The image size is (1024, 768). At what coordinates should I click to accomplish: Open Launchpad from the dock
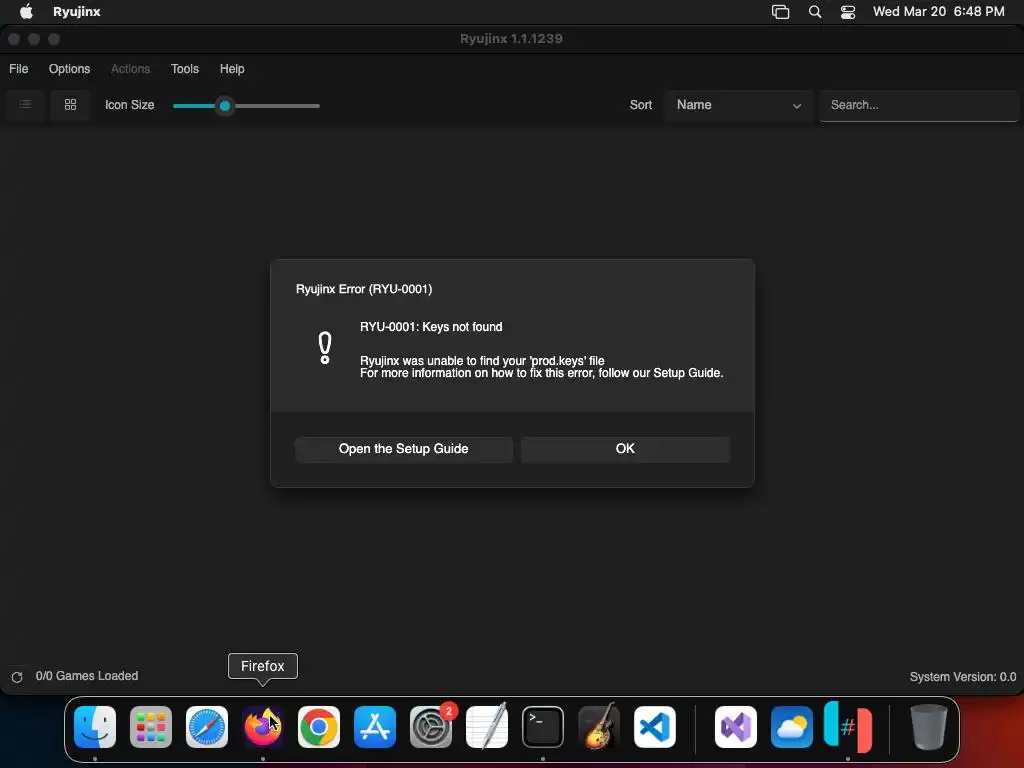point(151,726)
